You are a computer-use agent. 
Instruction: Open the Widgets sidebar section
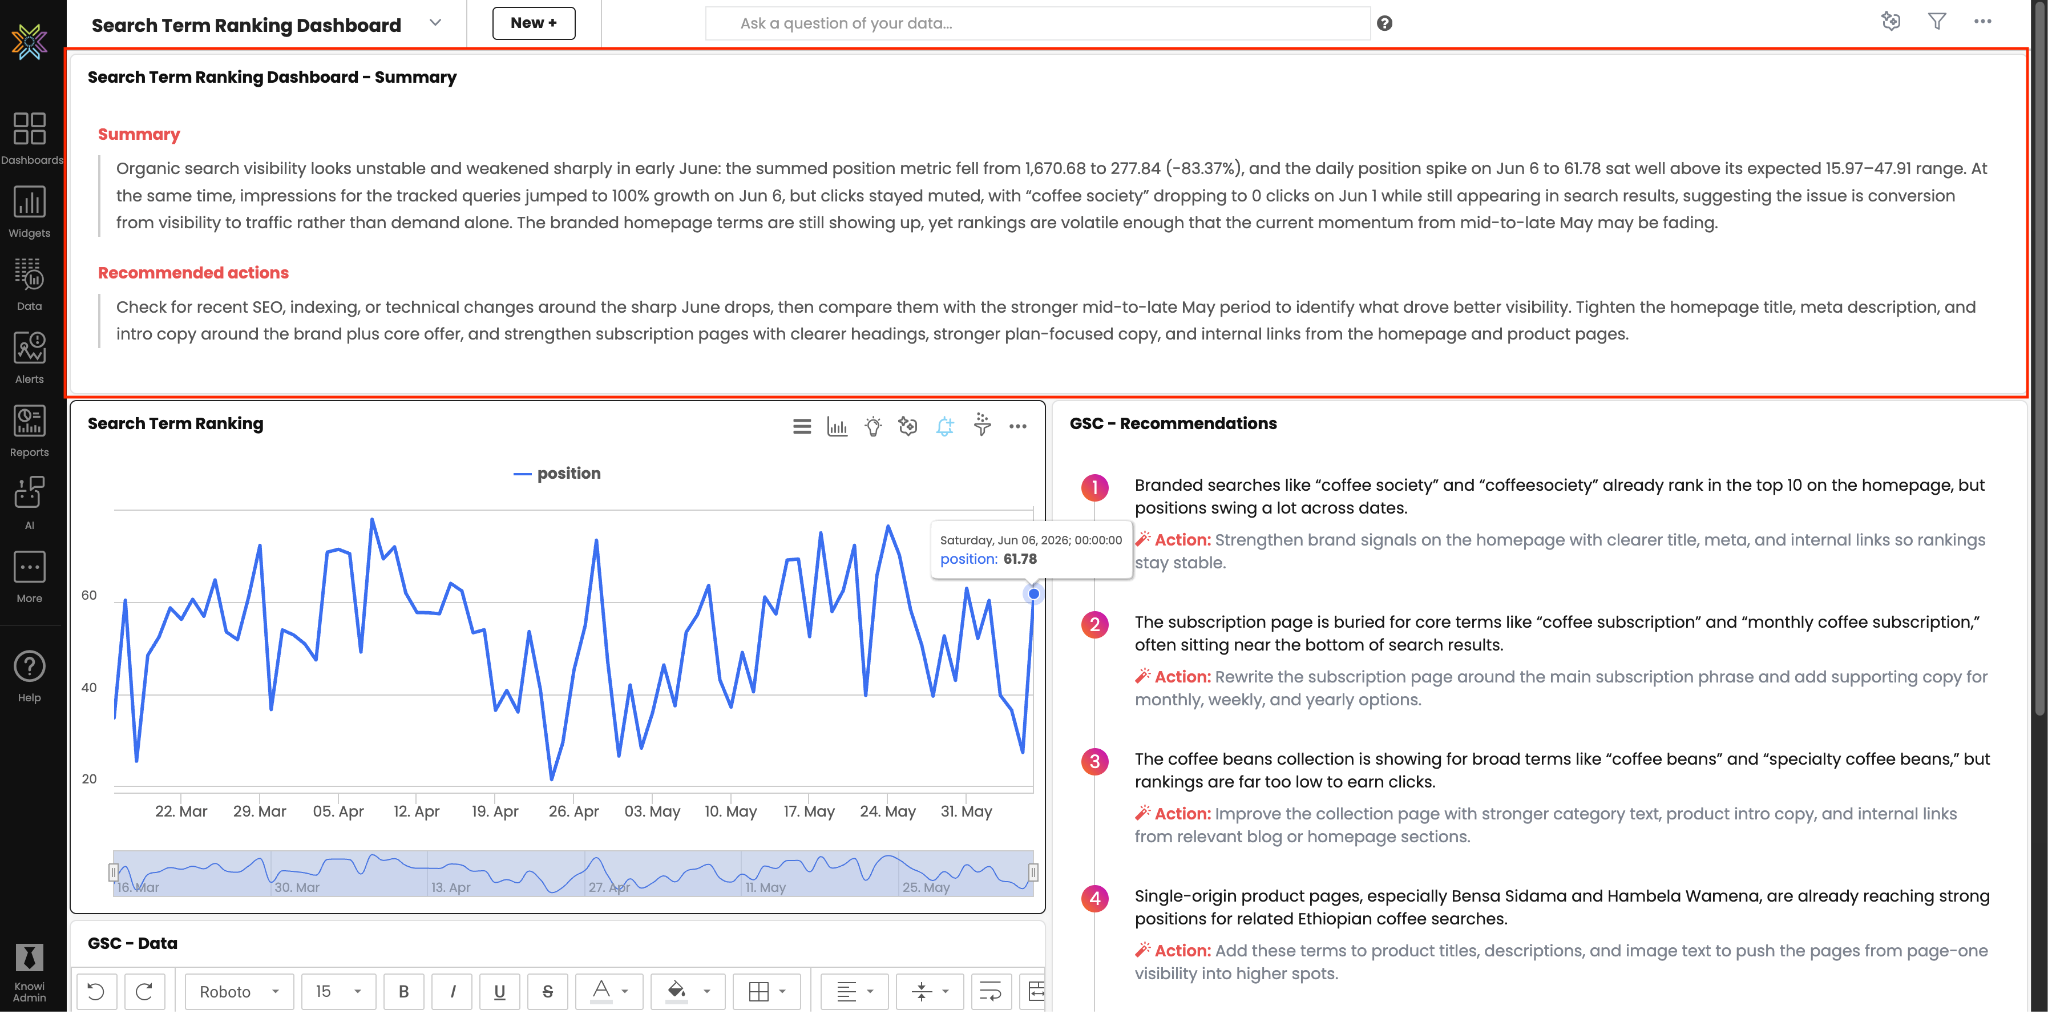(30, 212)
